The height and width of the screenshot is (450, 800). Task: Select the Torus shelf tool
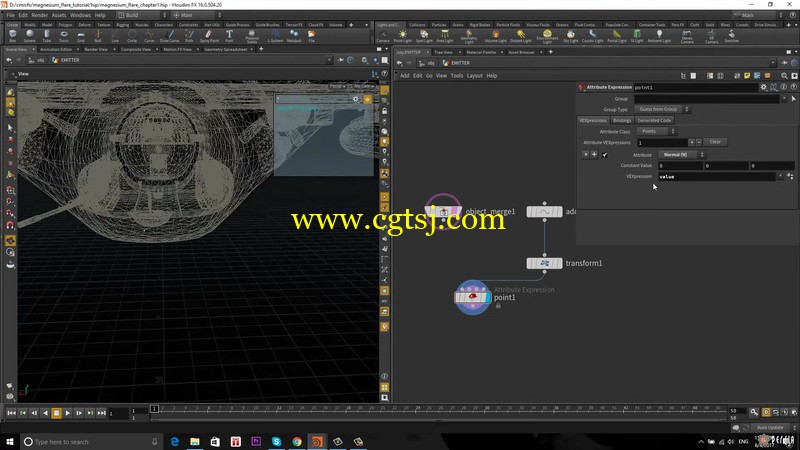click(64, 36)
